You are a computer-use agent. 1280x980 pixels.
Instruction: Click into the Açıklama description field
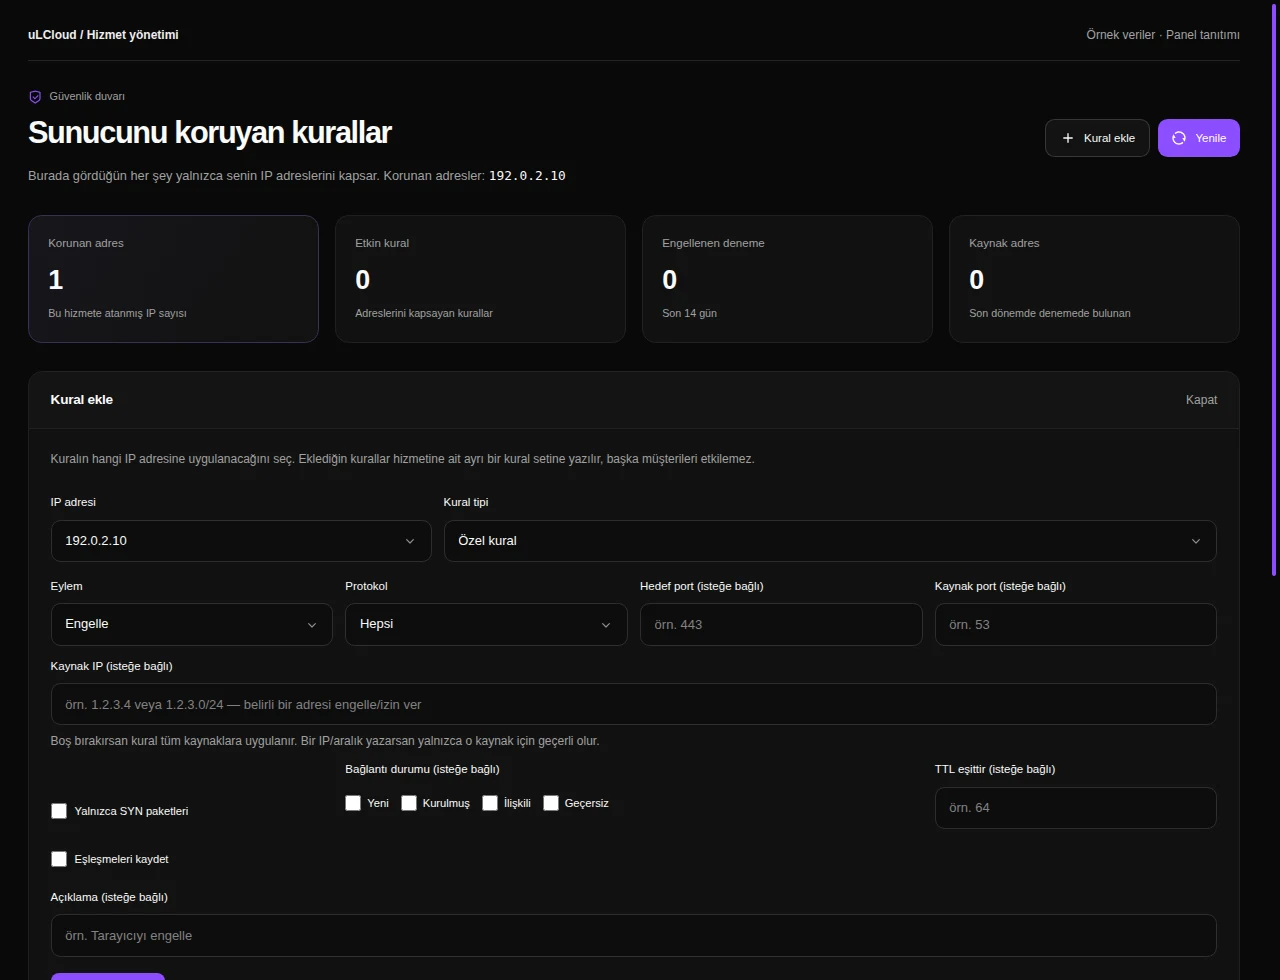634,936
